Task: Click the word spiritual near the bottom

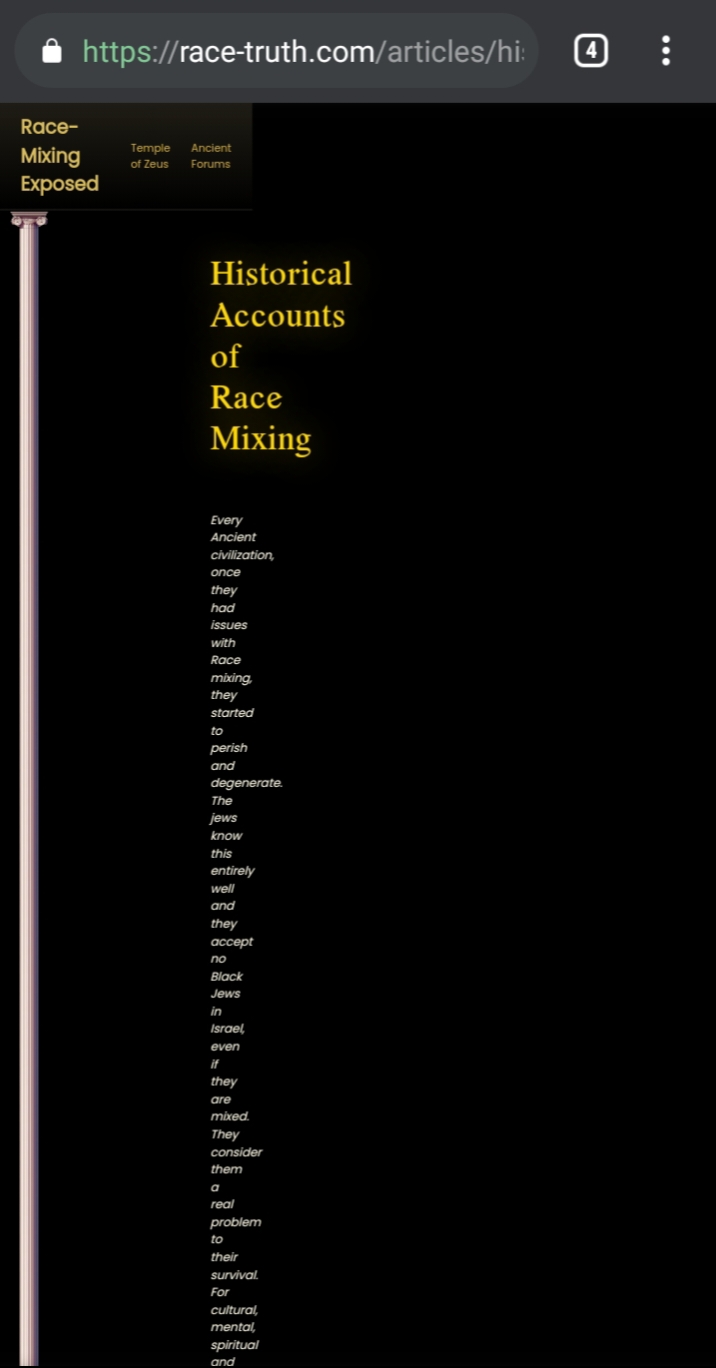Action: (x=234, y=1344)
